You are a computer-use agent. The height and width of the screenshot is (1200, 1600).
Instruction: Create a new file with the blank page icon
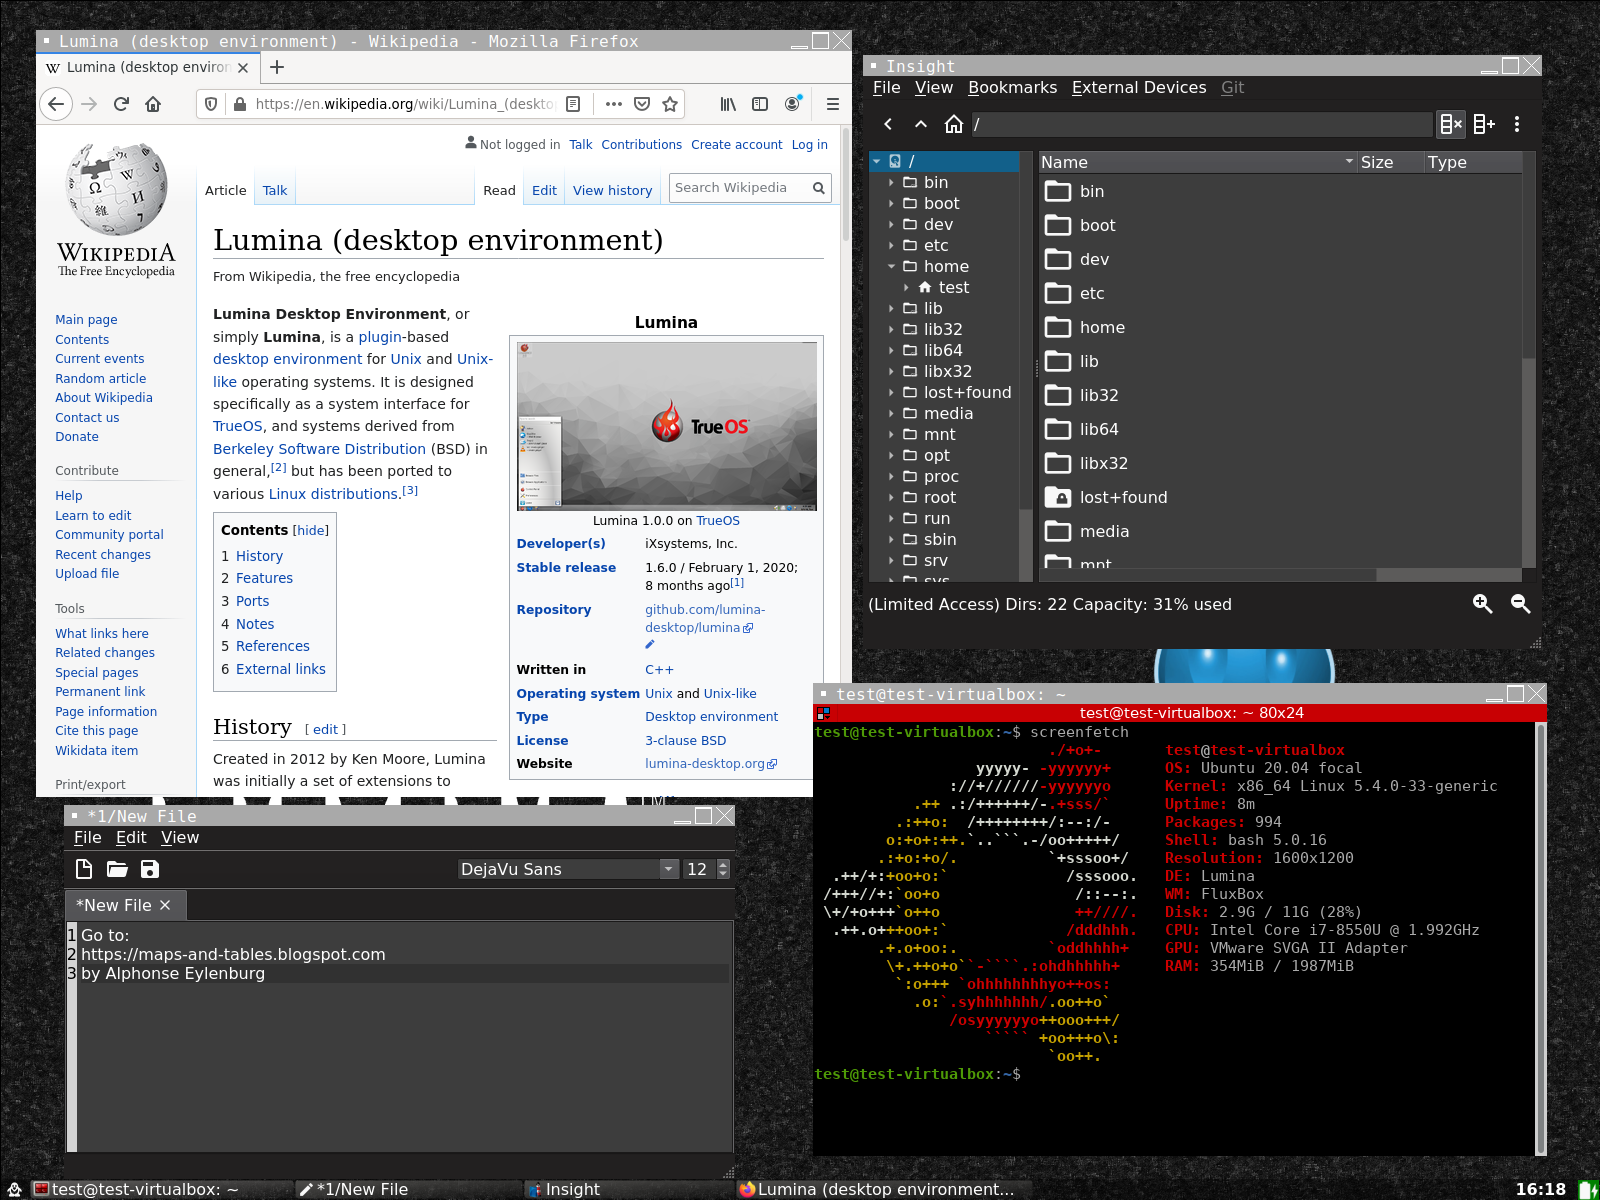pos(84,869)
